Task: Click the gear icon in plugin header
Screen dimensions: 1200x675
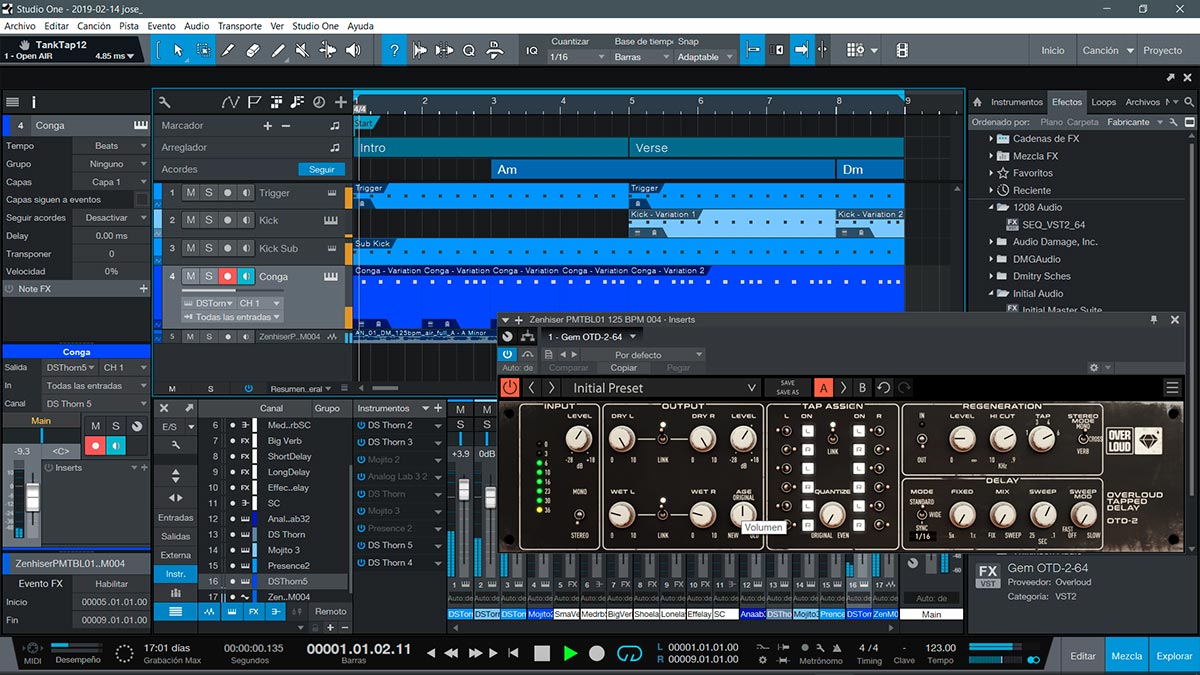Action: tap(1094, 368)
